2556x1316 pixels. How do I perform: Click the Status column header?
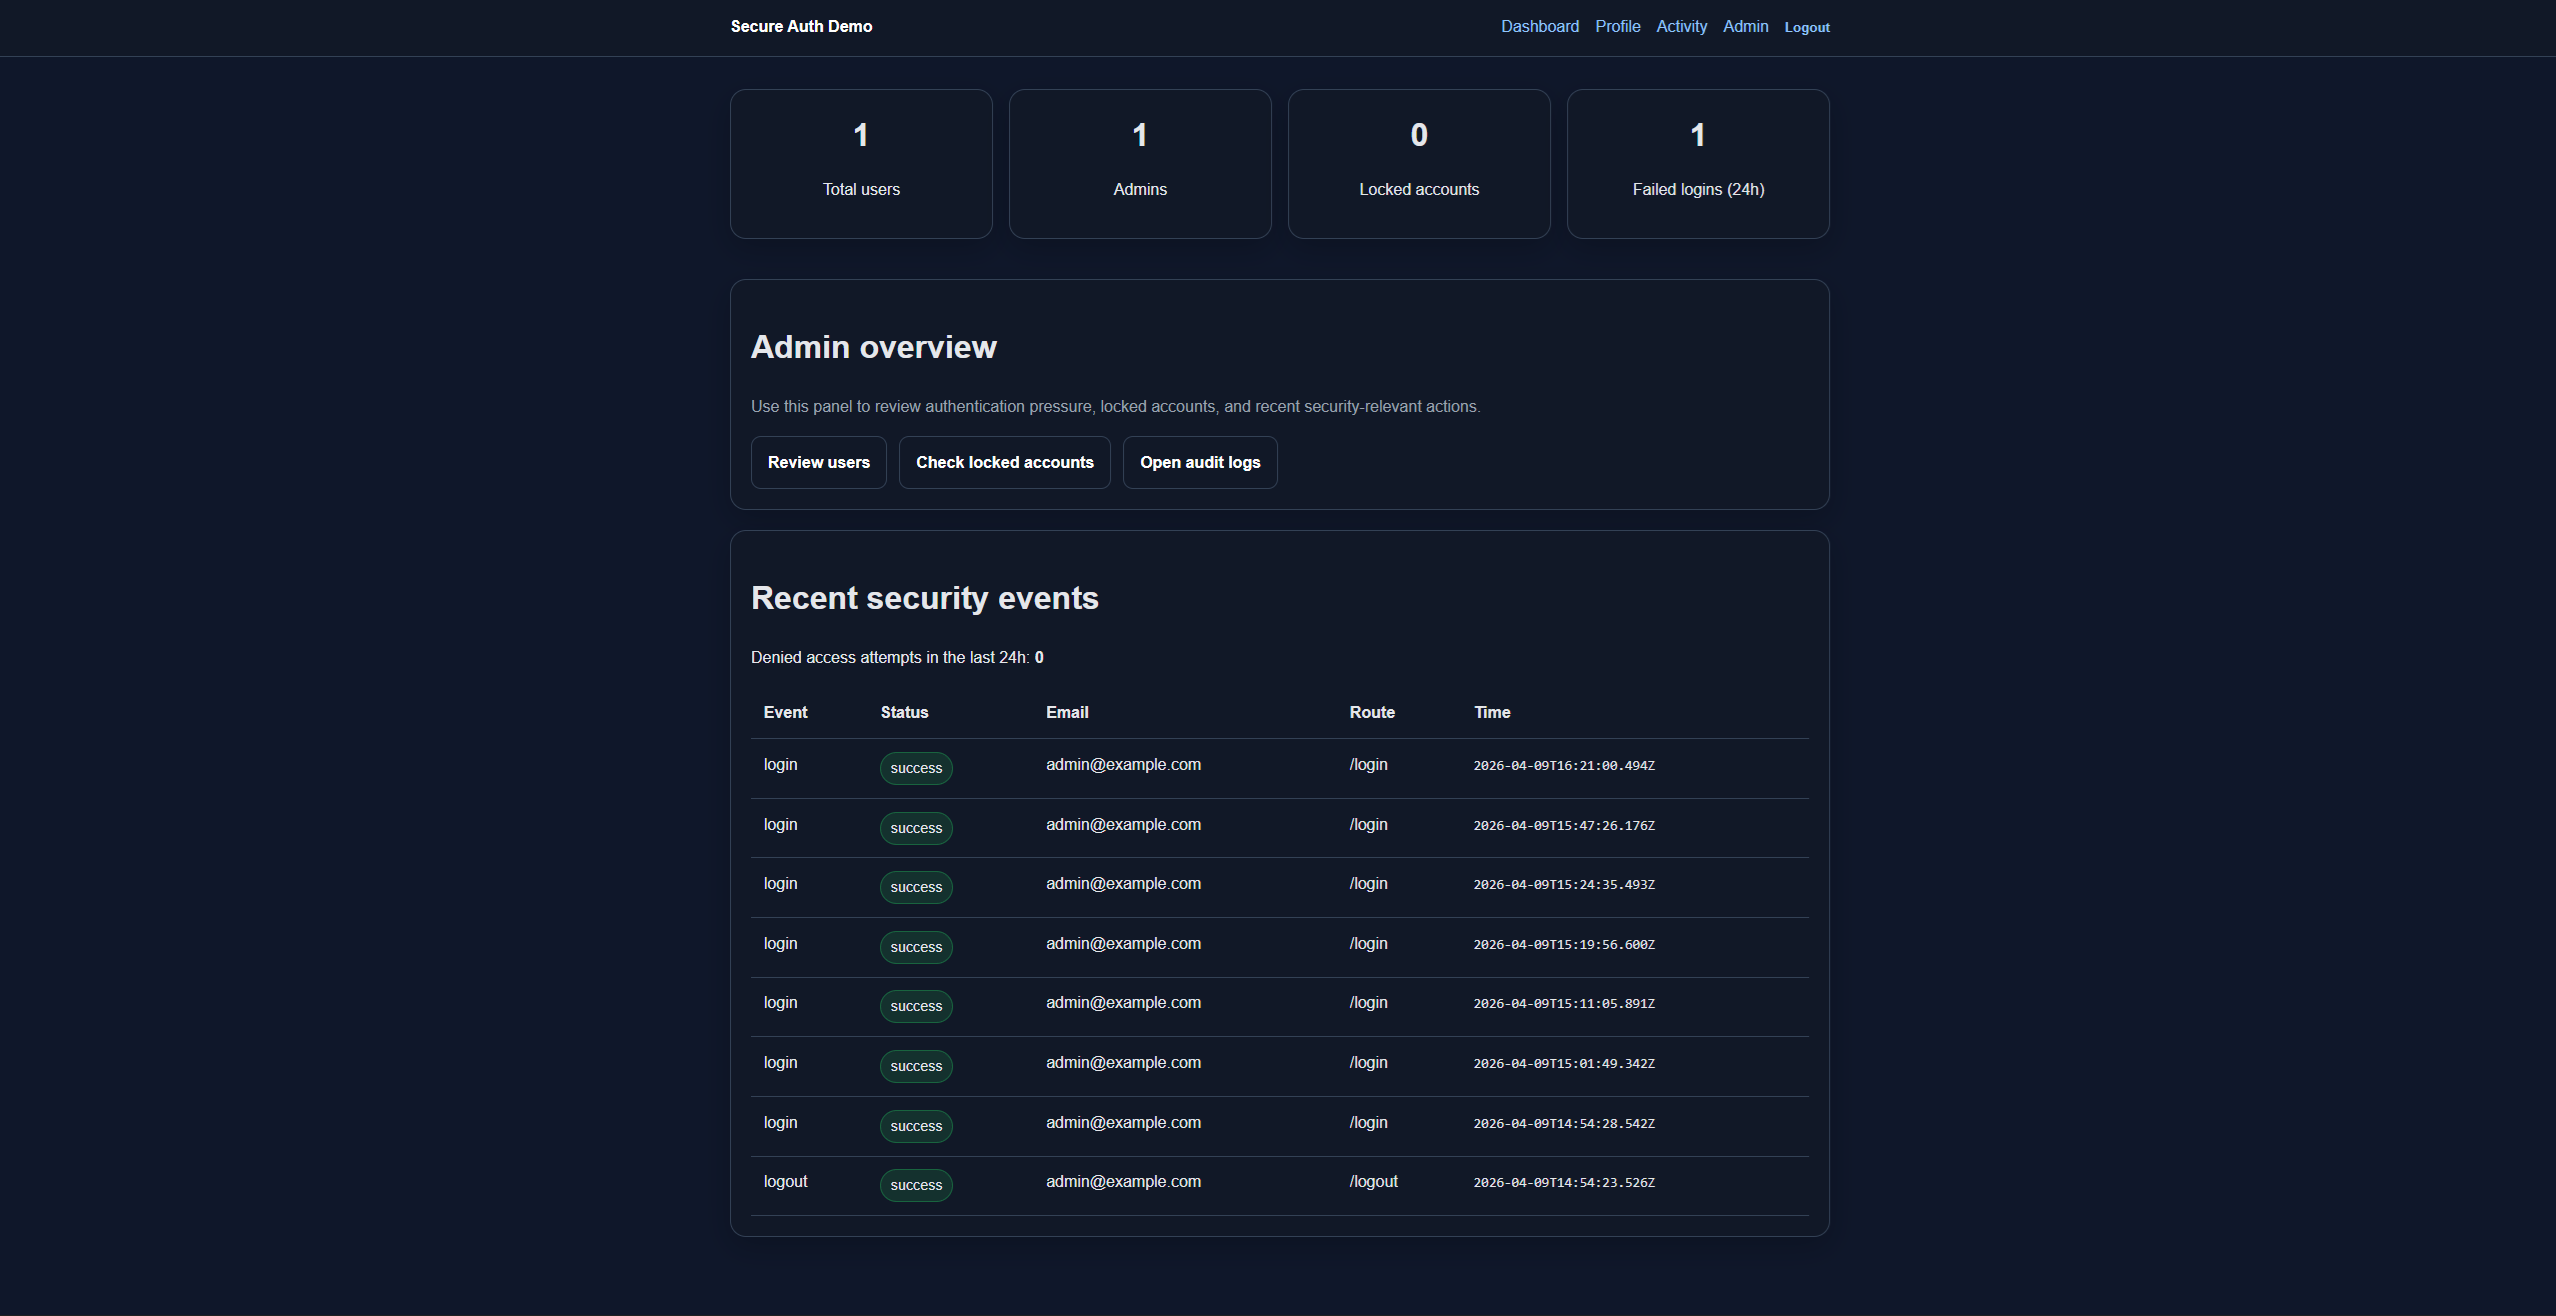tap(903, 712)
